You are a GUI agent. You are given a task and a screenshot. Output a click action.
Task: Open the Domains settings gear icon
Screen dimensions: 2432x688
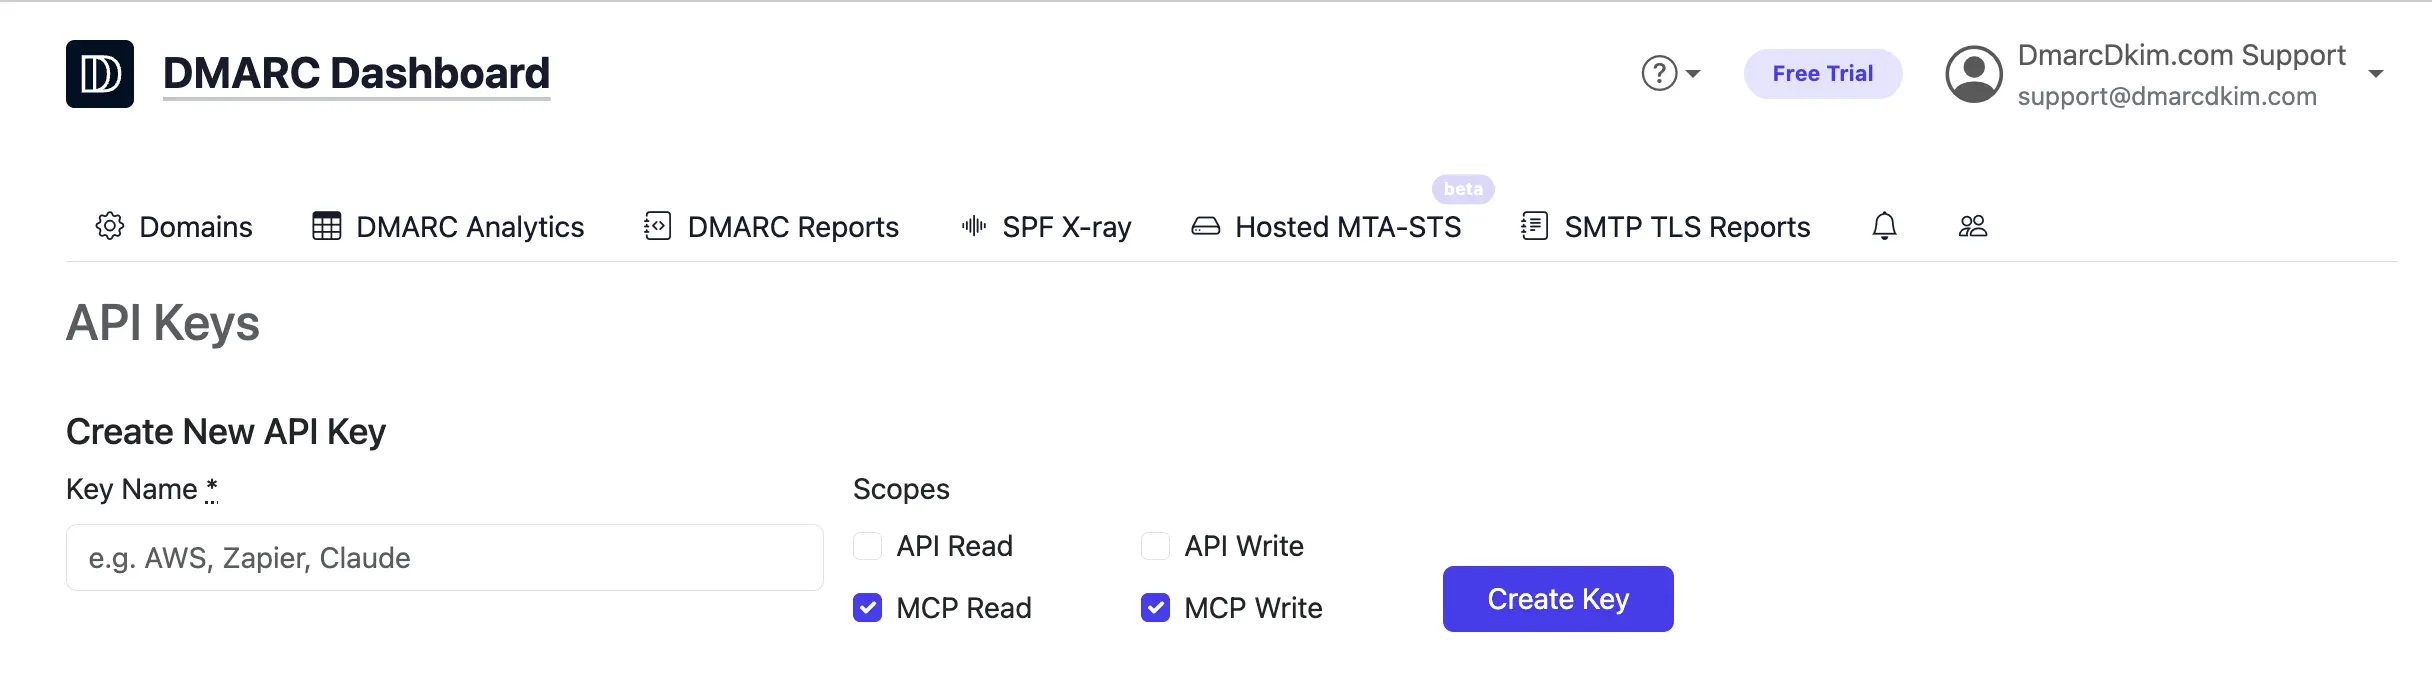(110, 226)
